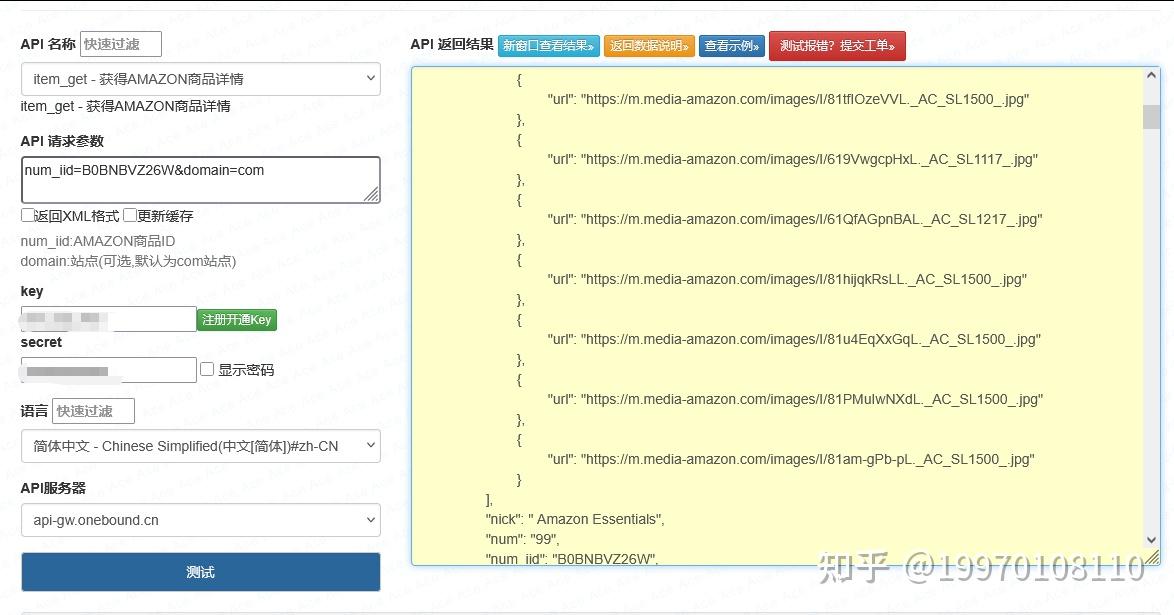Click the "num_iid": "B0BNBVZ26W" result line
1174x615 pixels.
click(x=572, y=559)
